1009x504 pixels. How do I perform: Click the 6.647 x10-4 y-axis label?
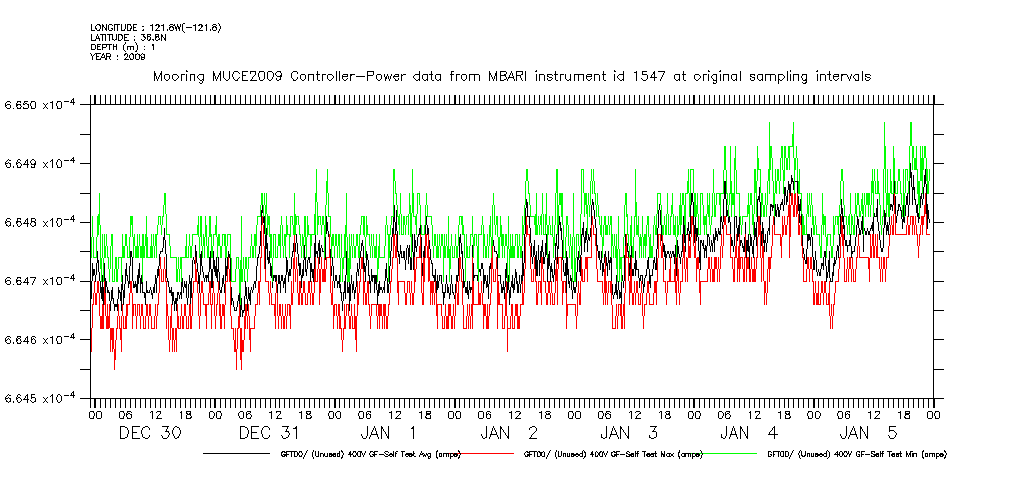click(x=41, y=281)
